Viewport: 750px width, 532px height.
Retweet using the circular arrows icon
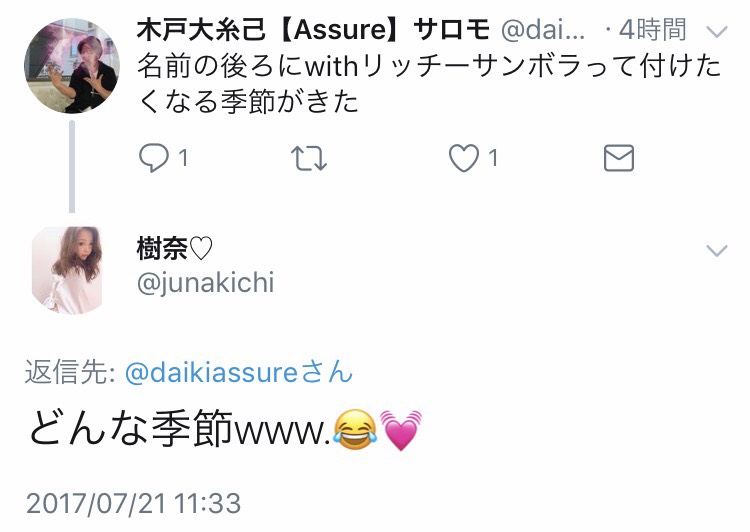click(309, 158)
